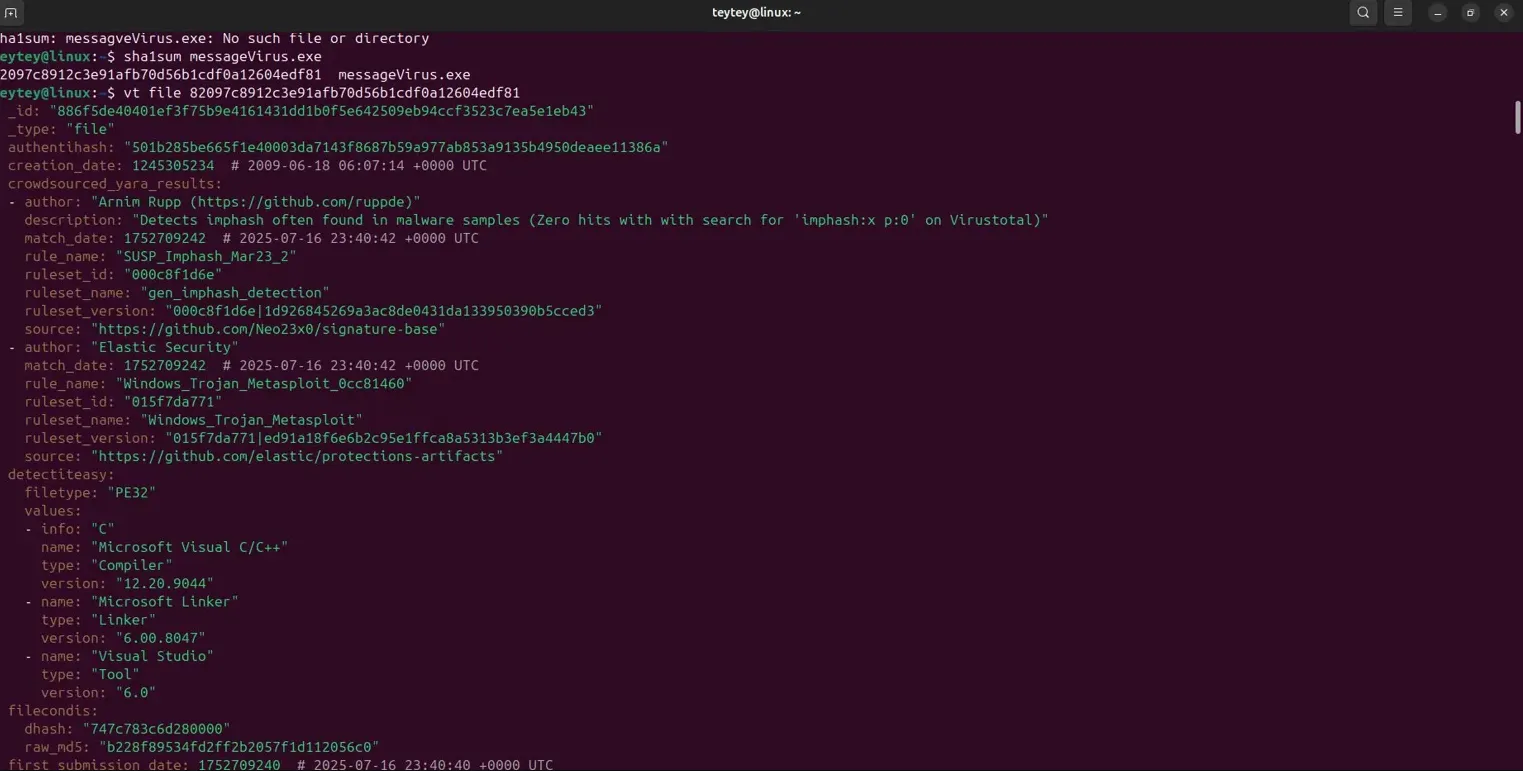Click the terminal window restore icon
The image size is (1523, 771).
click(1470, 12)
